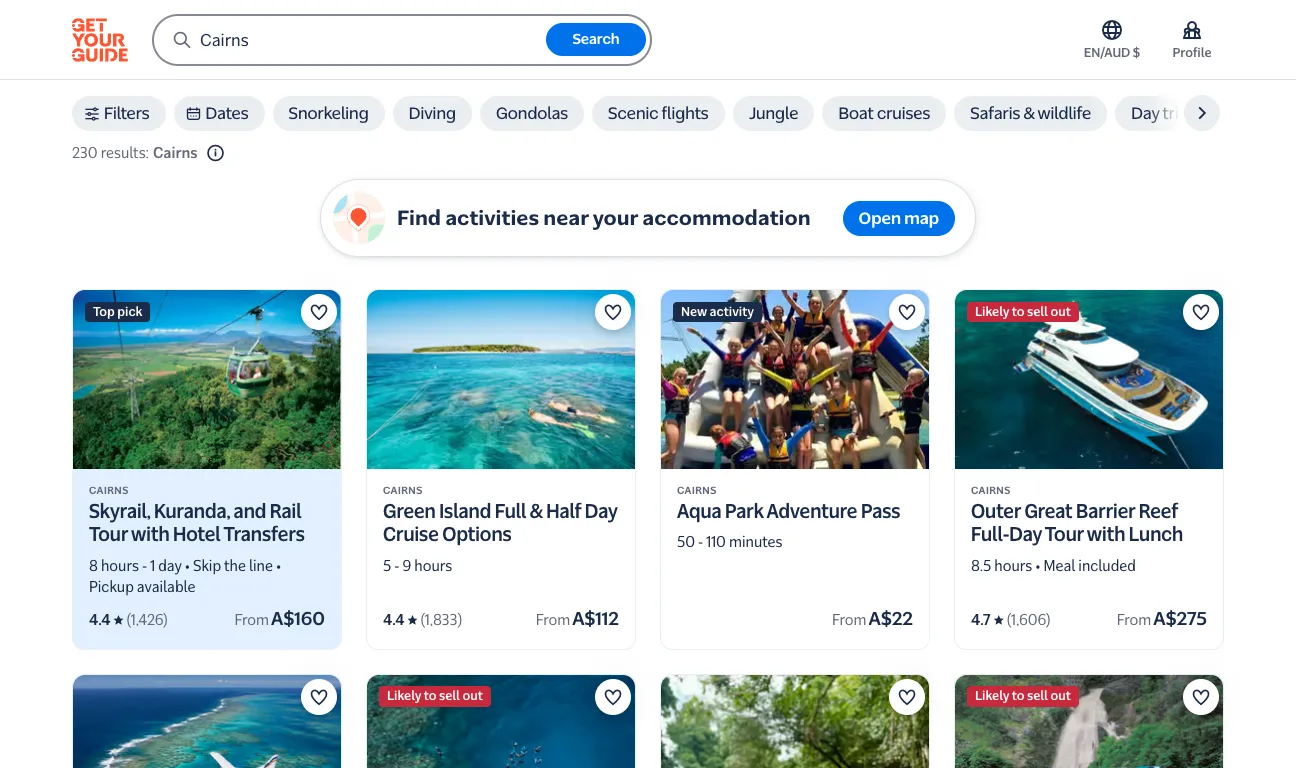Click the results info icon beside Cairns

click(x=215, y=153)
